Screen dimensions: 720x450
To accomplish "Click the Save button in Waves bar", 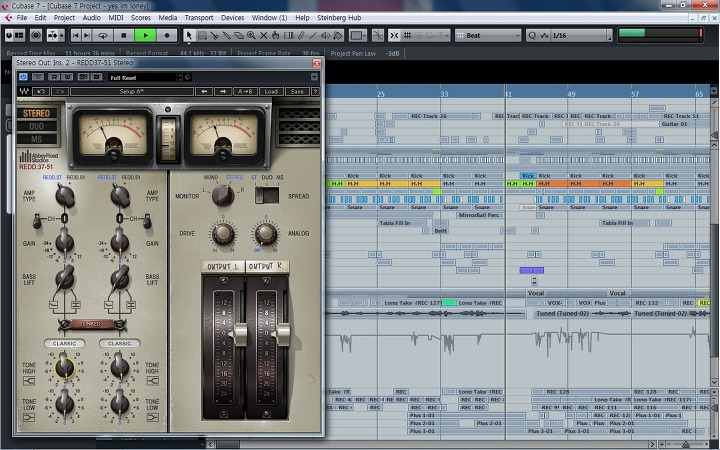I will click(x=297, y=91).
